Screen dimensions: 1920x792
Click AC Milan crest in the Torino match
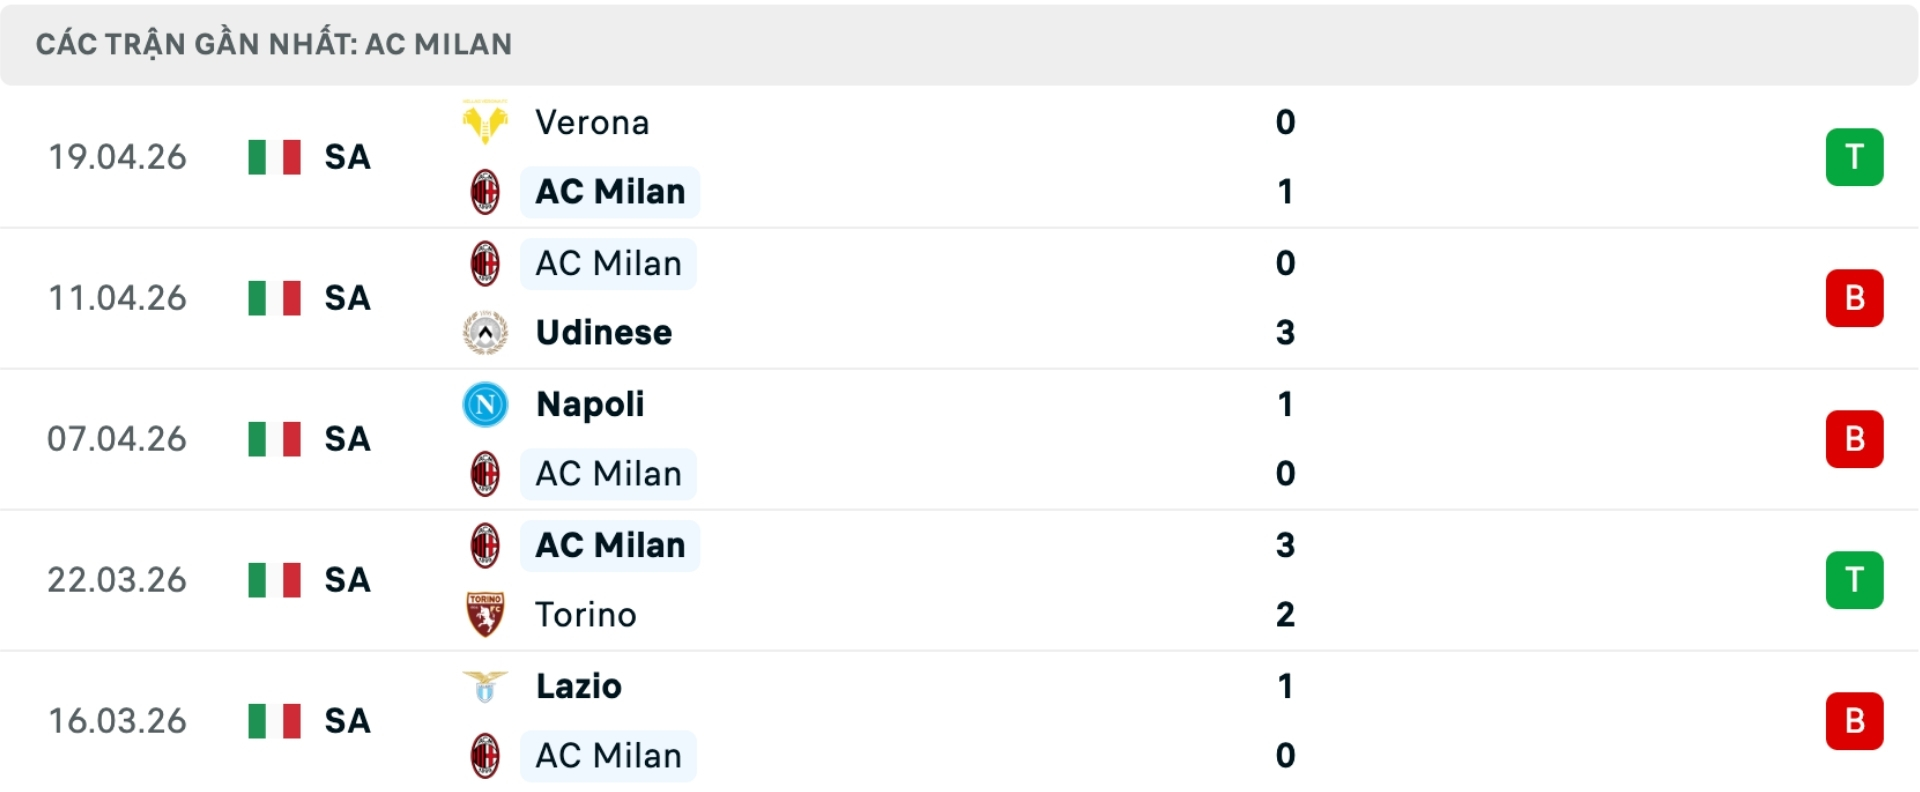click(485, 546)
